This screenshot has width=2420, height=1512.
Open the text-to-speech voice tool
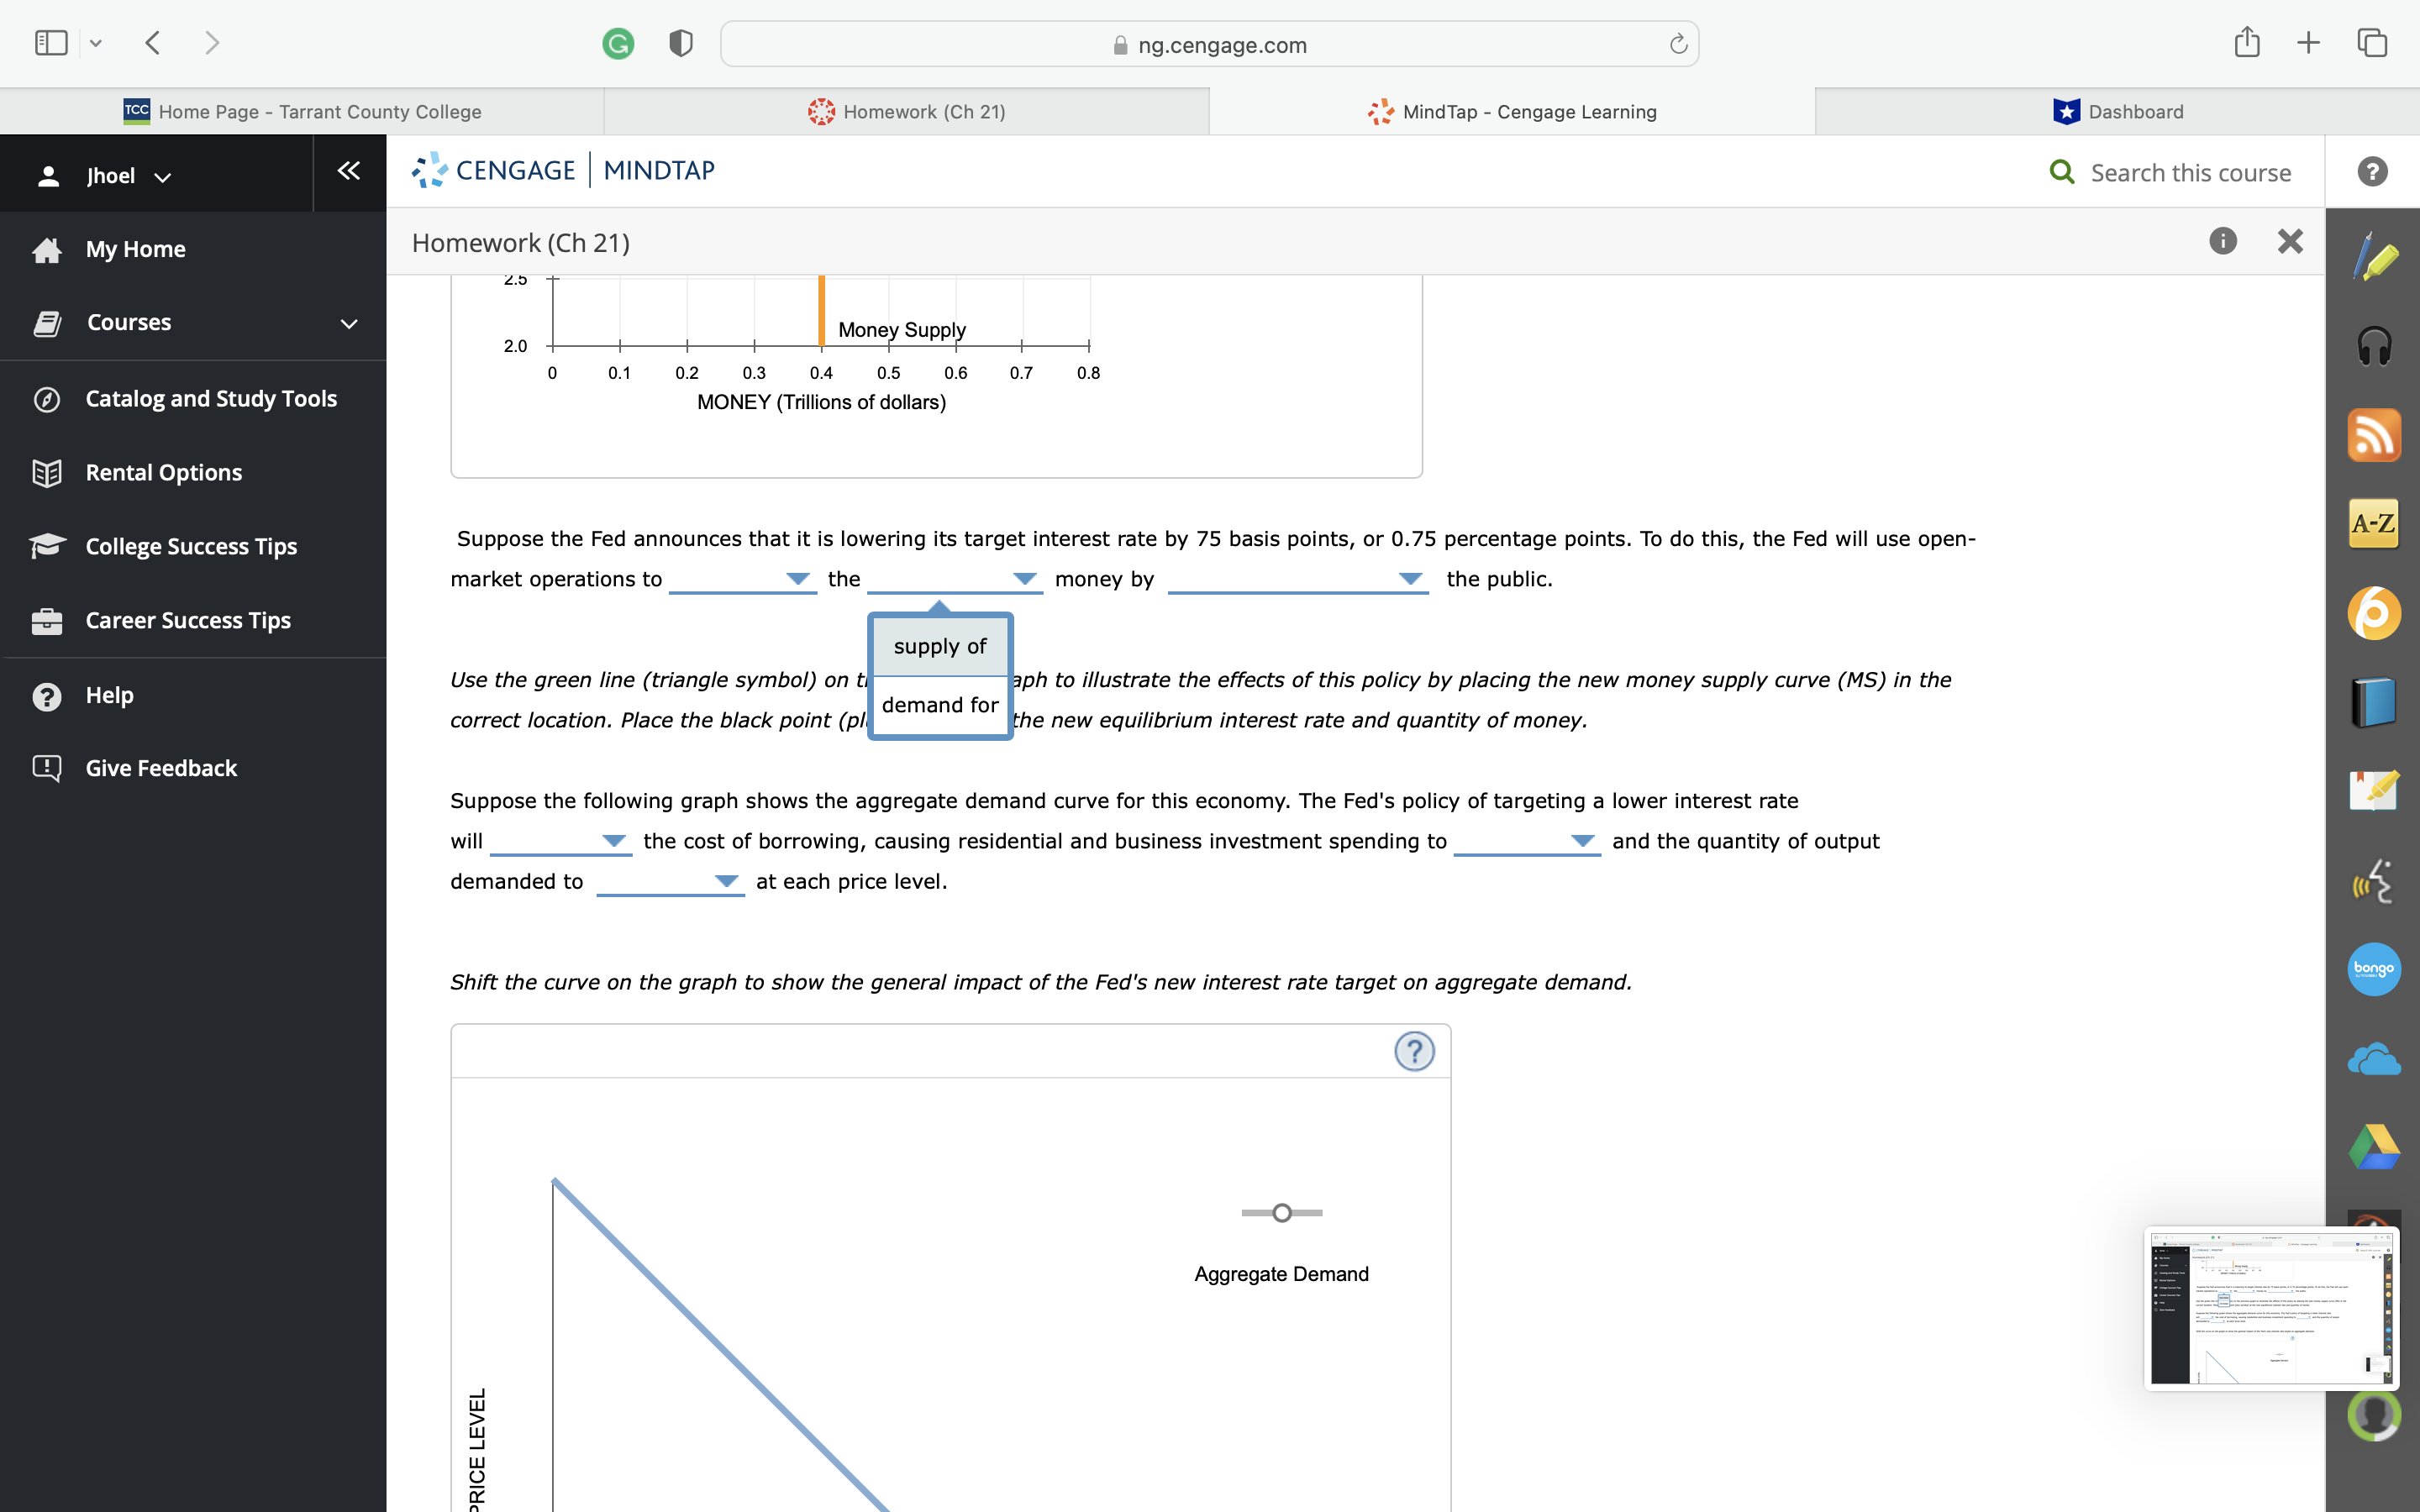[2375, 880]
